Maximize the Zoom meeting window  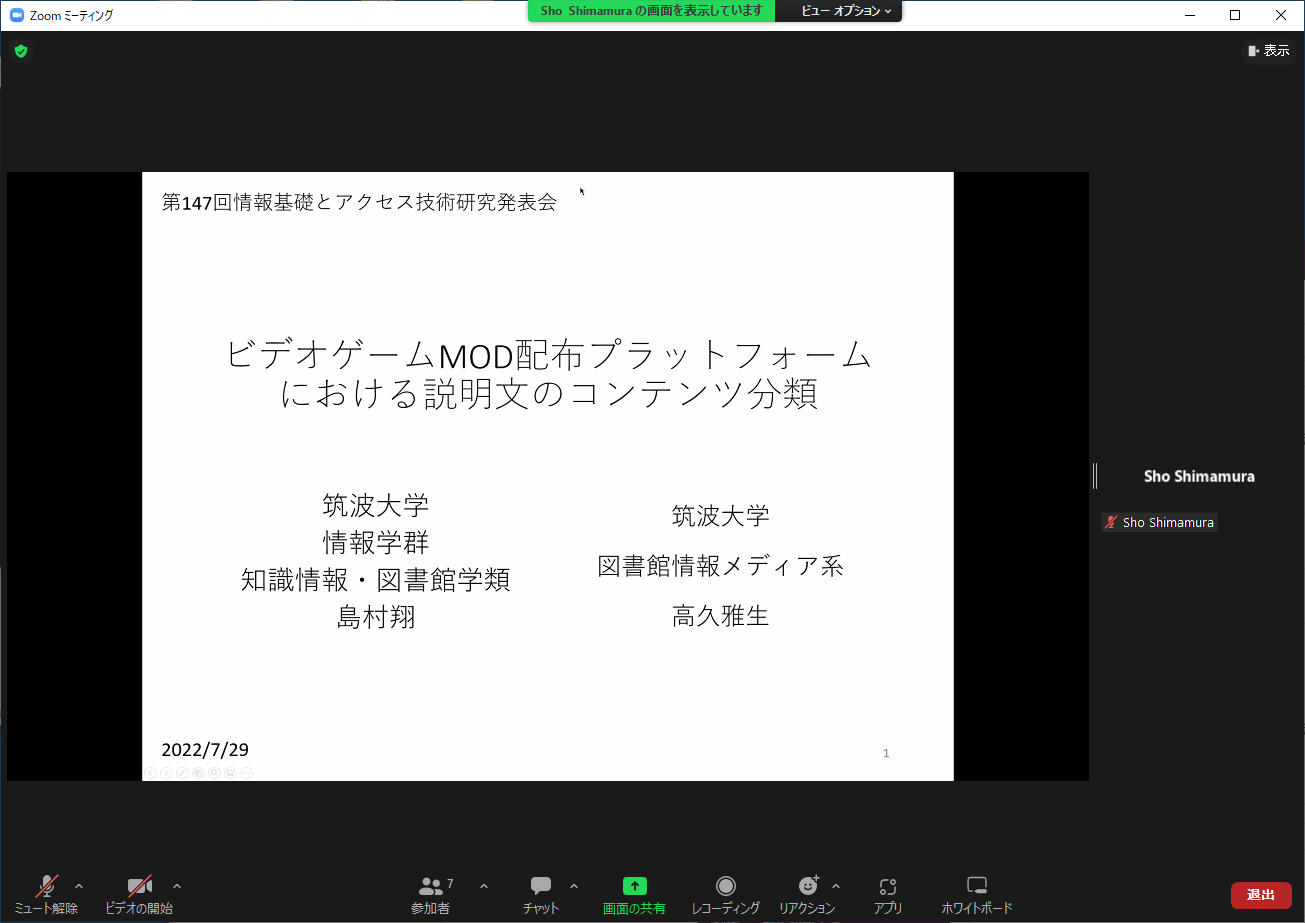(1235, 15)
